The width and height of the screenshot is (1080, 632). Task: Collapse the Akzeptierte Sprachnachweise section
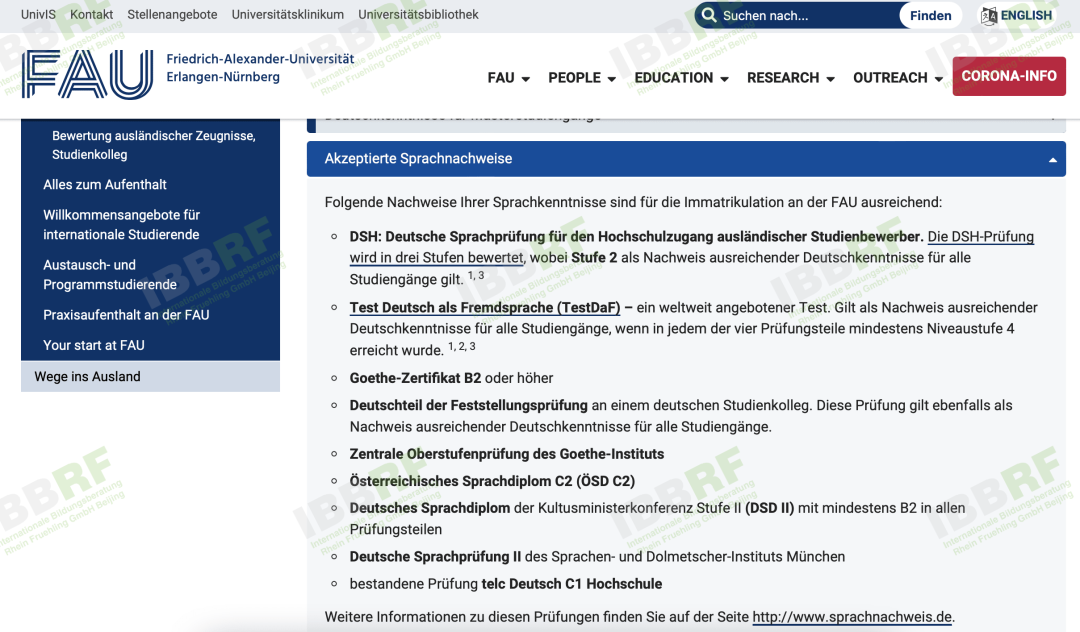[x=686, y=159]
